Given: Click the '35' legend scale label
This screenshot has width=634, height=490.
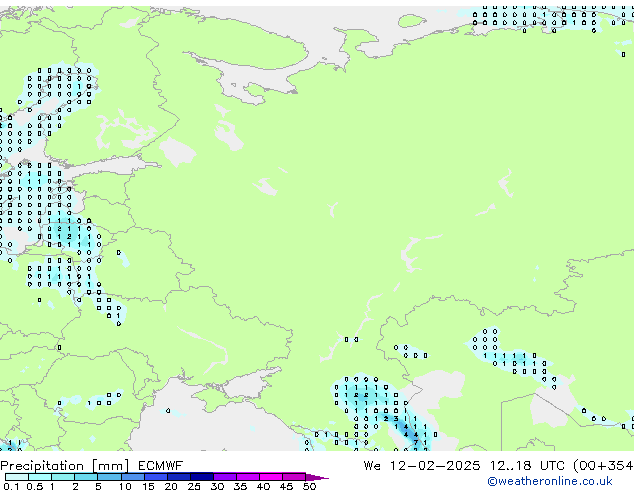Looking at the screenshot, I should tap(241, 486).
